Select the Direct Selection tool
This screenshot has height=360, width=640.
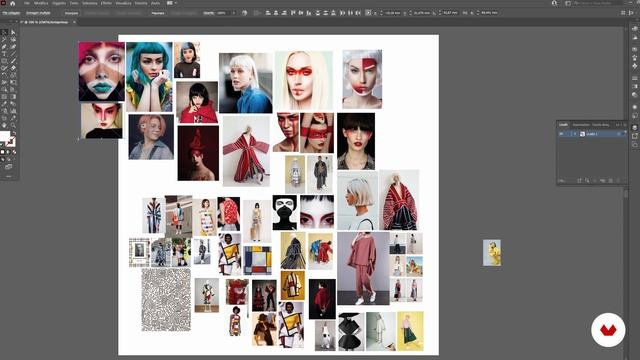click(13, 32)
